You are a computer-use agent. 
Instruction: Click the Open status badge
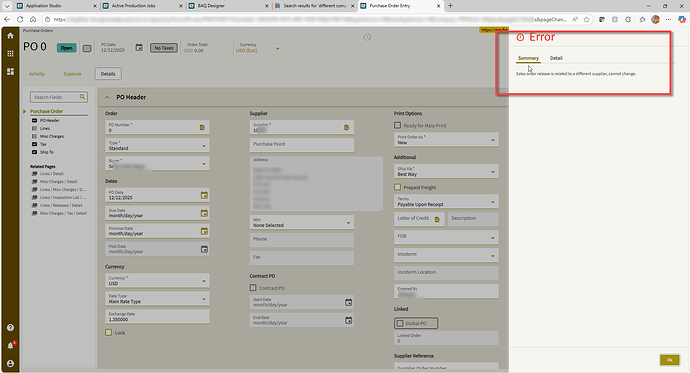(66, 48)
